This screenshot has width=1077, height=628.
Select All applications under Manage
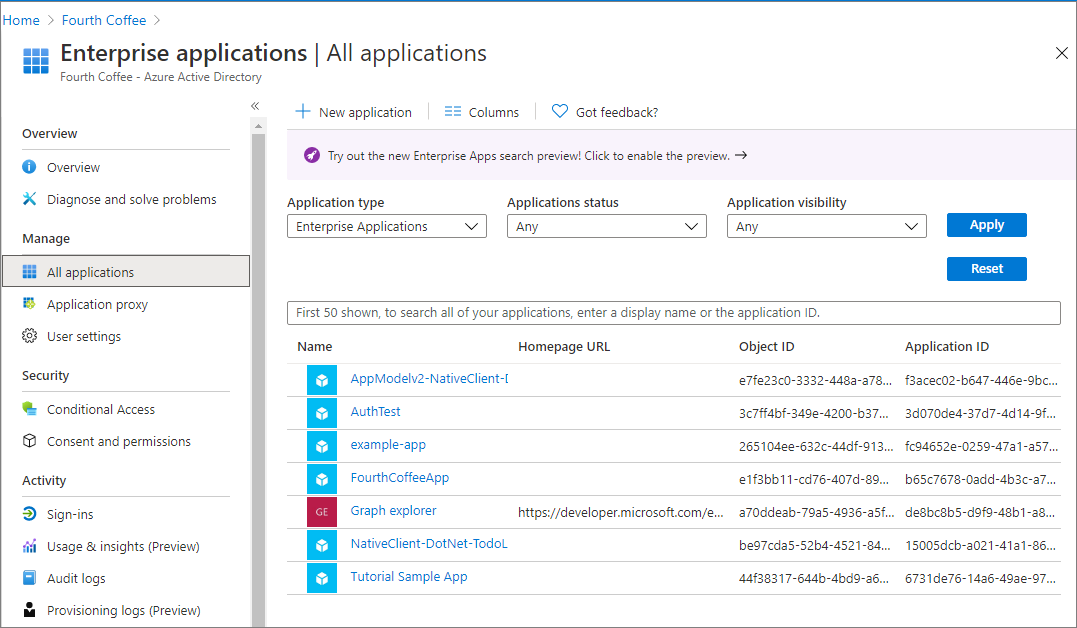click(90, 271)
